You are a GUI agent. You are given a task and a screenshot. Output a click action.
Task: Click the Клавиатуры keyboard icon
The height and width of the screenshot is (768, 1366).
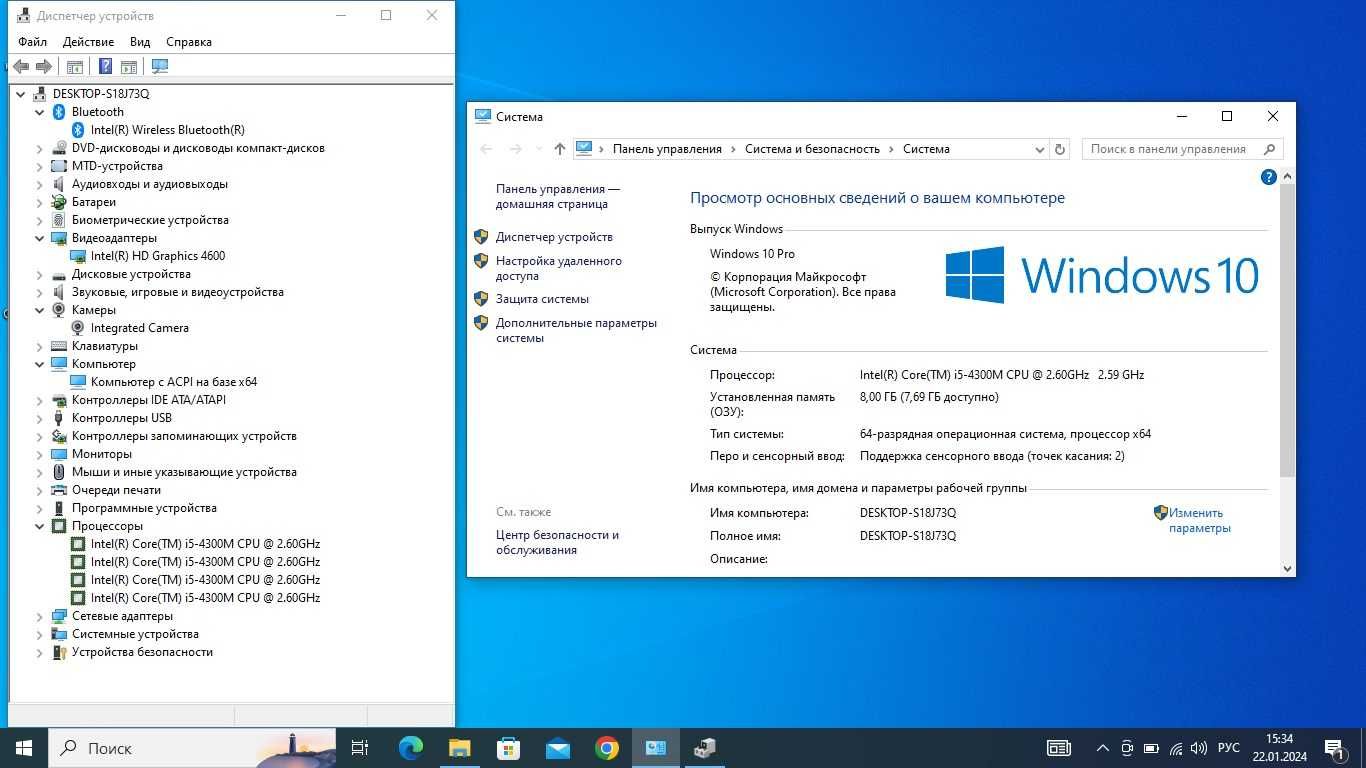[x=59, y=346]
